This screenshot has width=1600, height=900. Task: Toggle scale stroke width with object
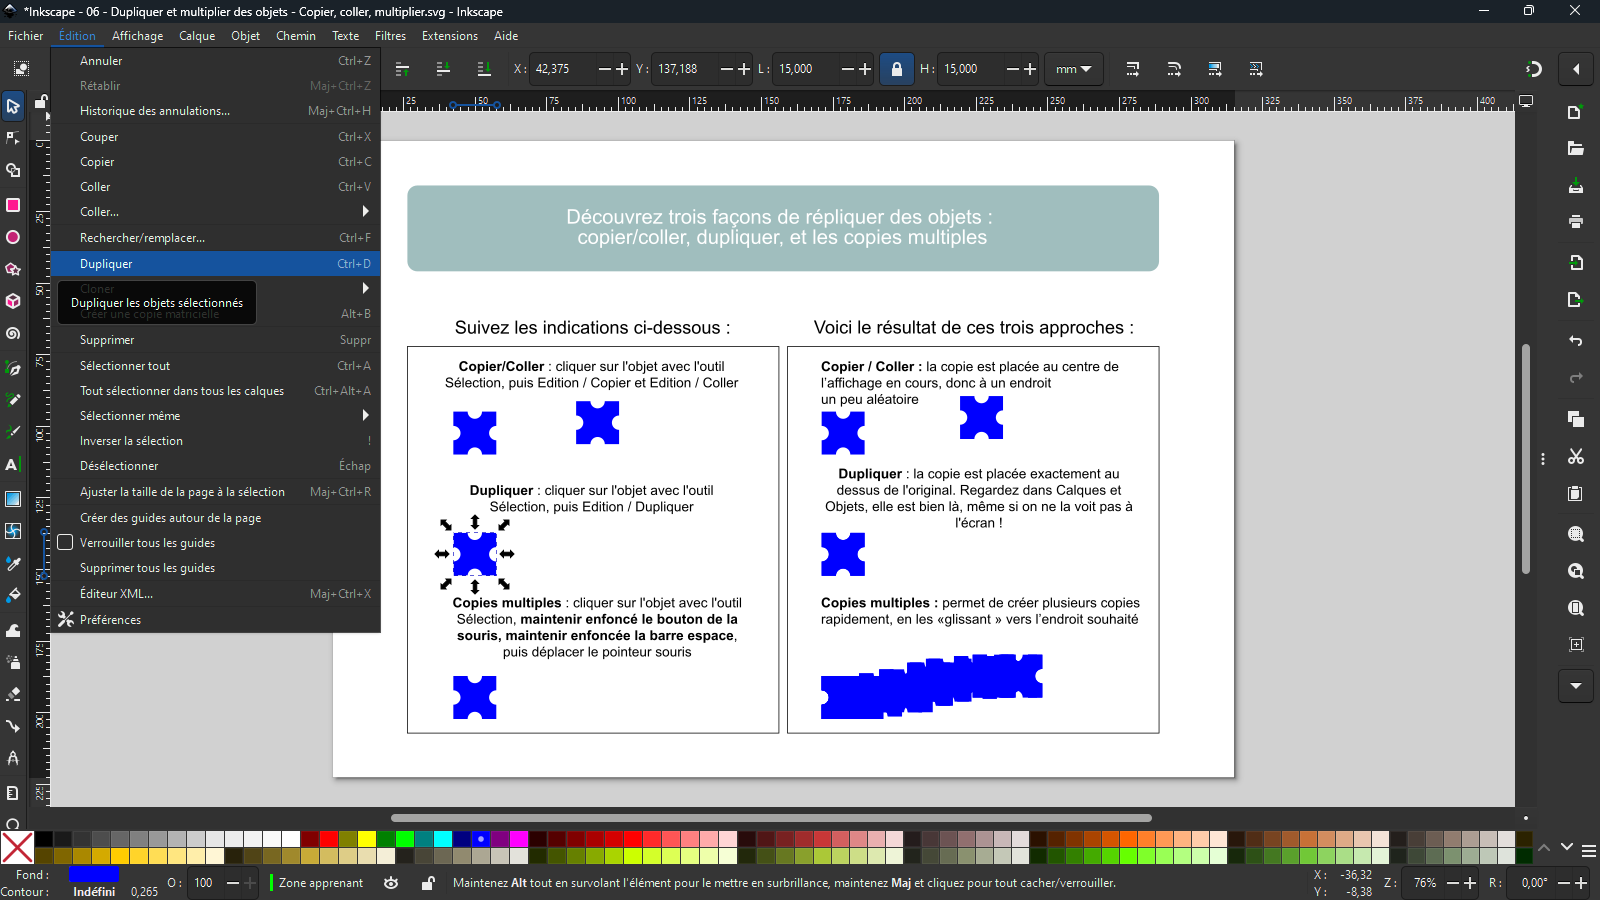pos(1133,69)
